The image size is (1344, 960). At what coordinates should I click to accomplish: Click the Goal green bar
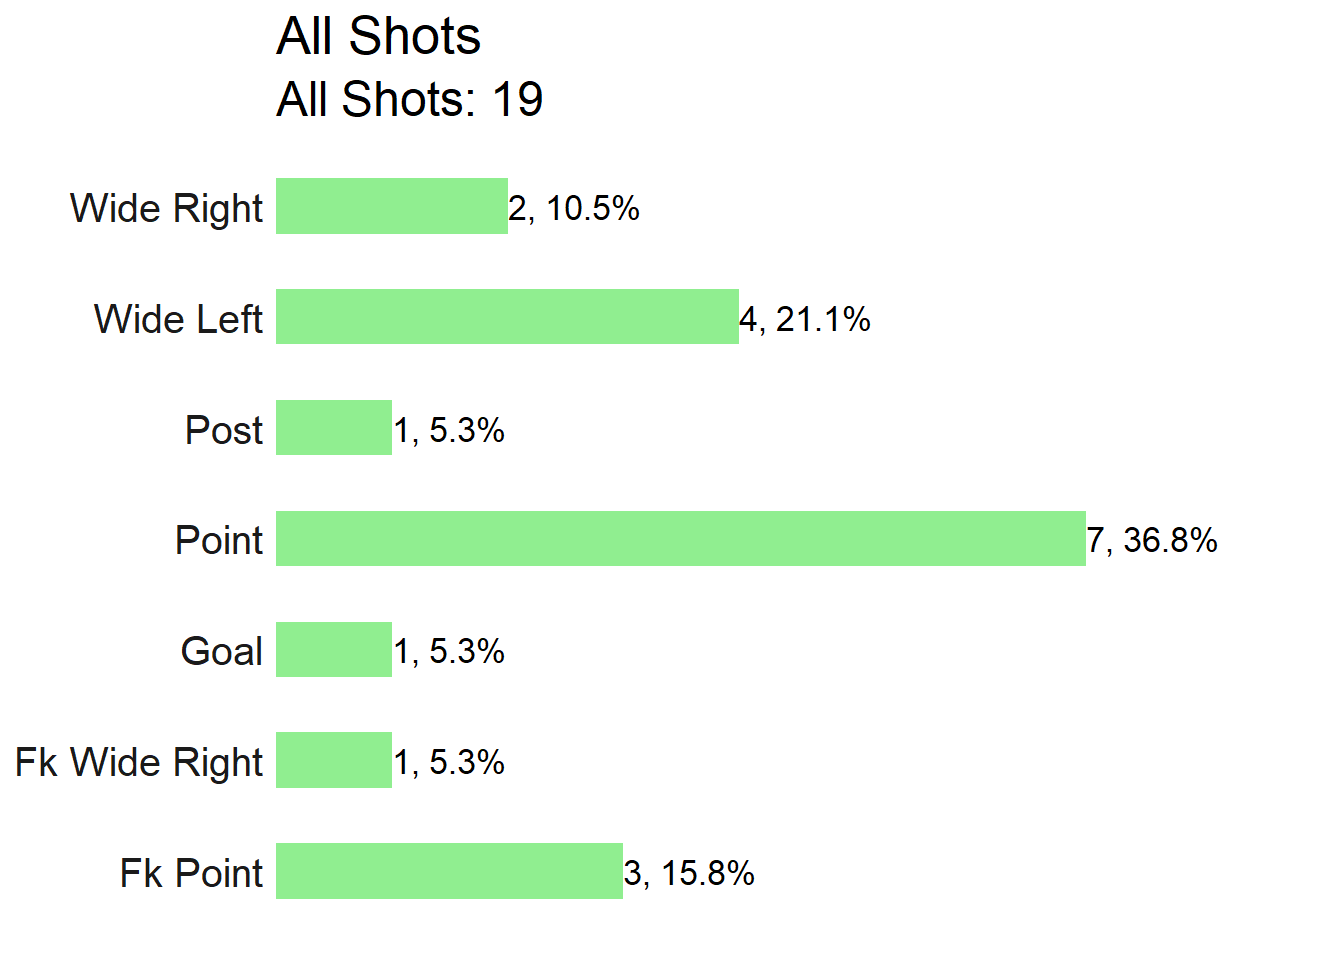[334, 650]
